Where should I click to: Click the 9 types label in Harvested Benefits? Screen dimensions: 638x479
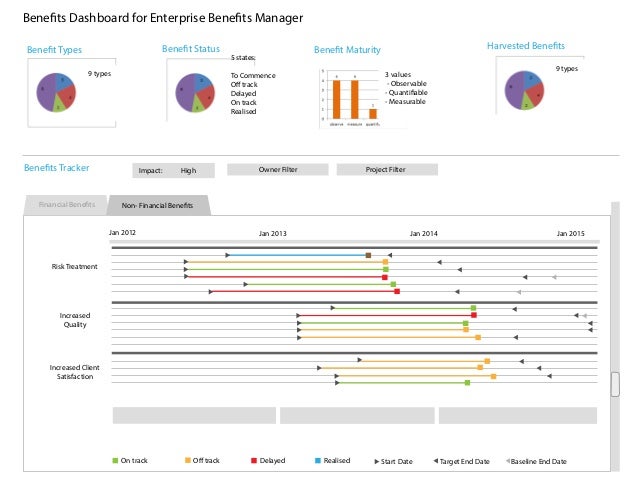coord(567,68)
